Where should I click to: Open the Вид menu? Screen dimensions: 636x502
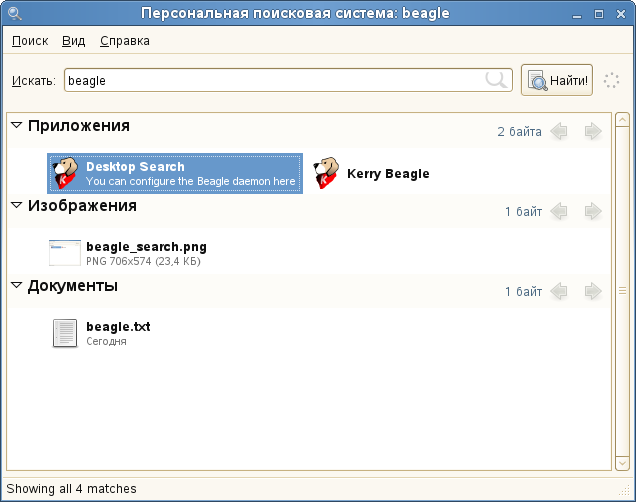(x=73, y=41)
